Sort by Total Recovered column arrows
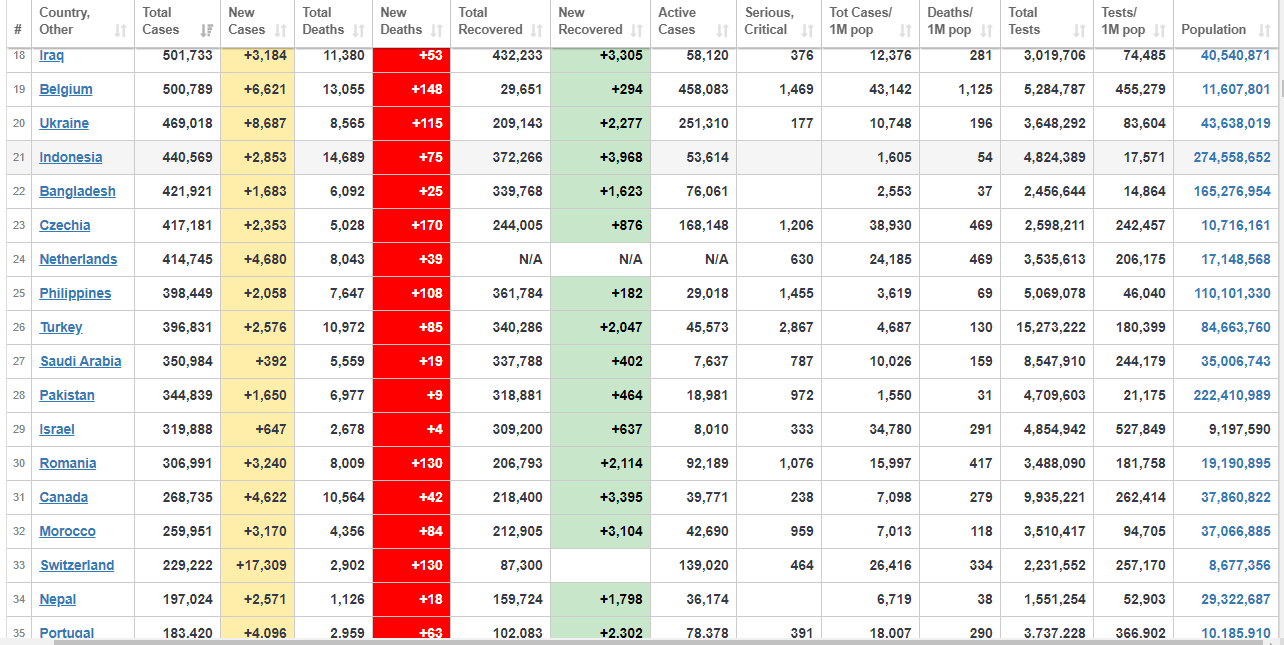The height and width of the screenshot is (645, 1284). 537,31
